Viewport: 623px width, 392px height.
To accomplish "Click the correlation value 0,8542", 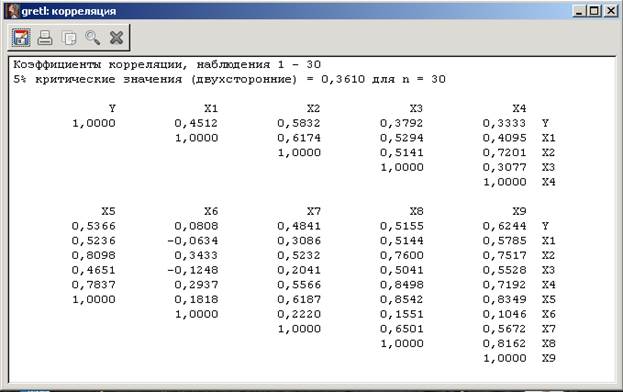I will 402,299.
